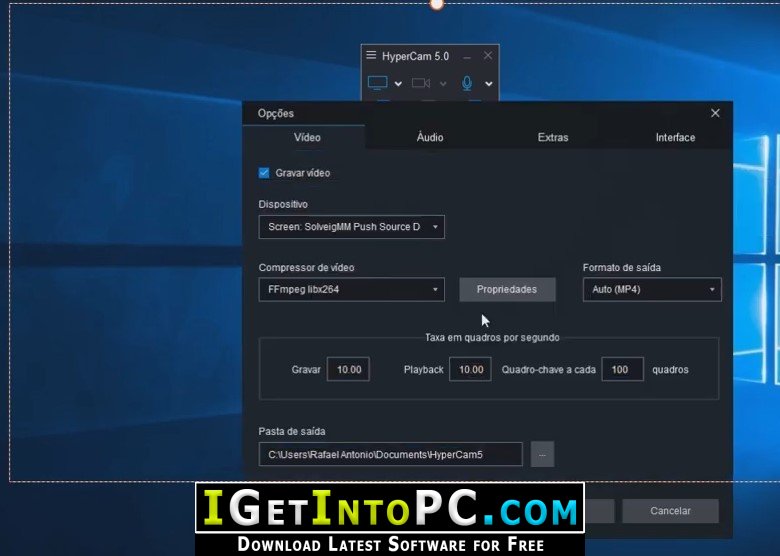
Task: Toggle the Gravar vídeo checkbox
Action: (264, 173)
